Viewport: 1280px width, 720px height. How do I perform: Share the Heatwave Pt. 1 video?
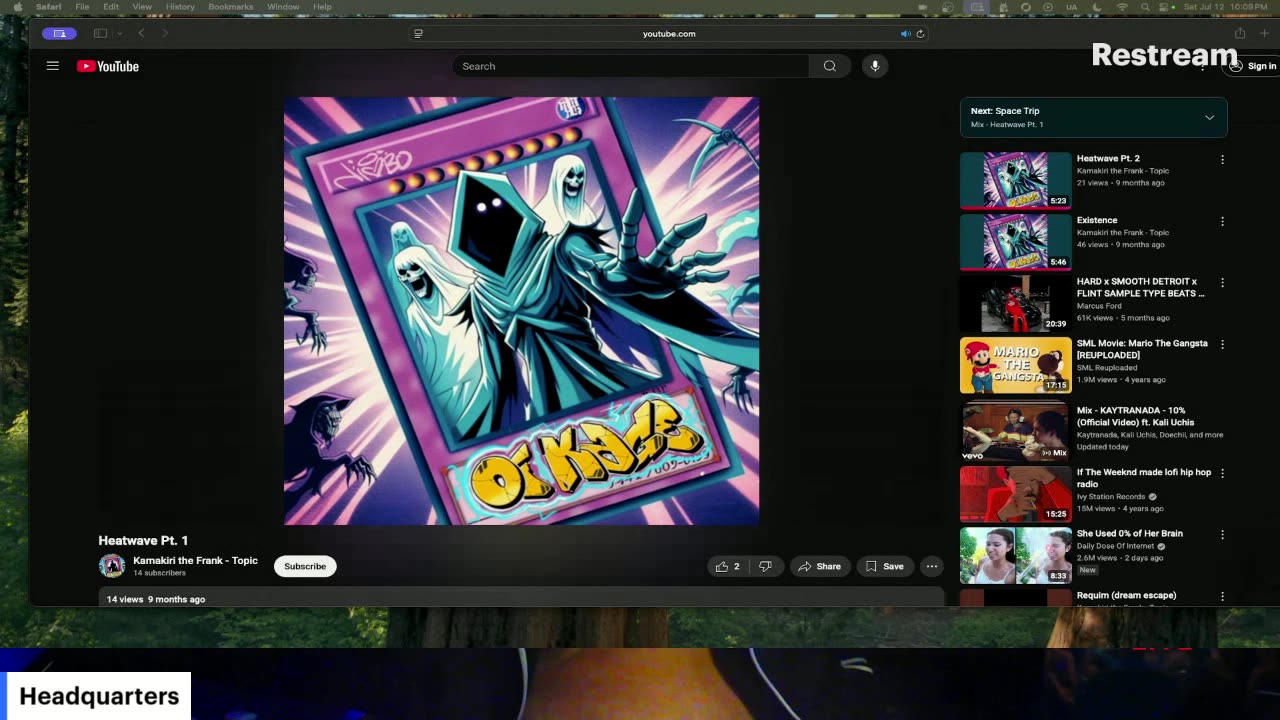pyautogui.click(x=819, y=566)
